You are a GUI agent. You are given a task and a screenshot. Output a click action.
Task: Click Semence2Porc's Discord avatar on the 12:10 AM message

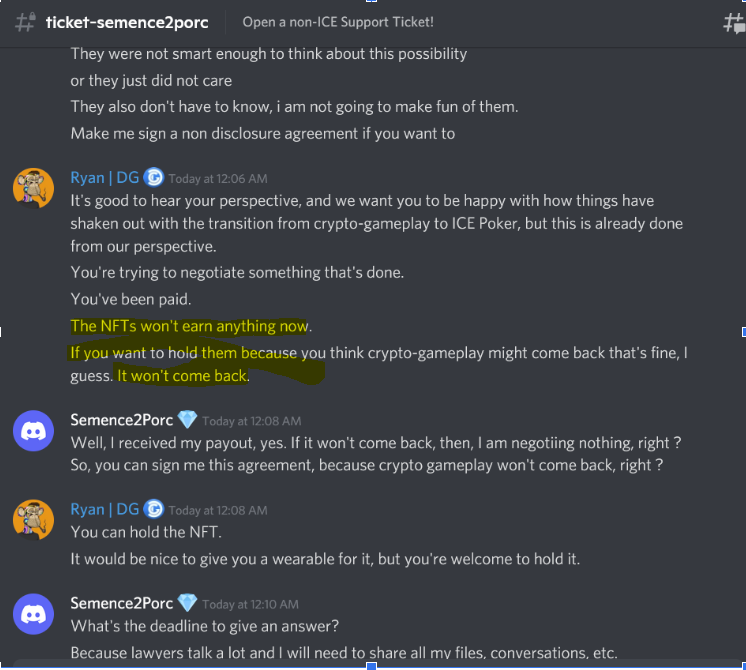pos(33,613)
